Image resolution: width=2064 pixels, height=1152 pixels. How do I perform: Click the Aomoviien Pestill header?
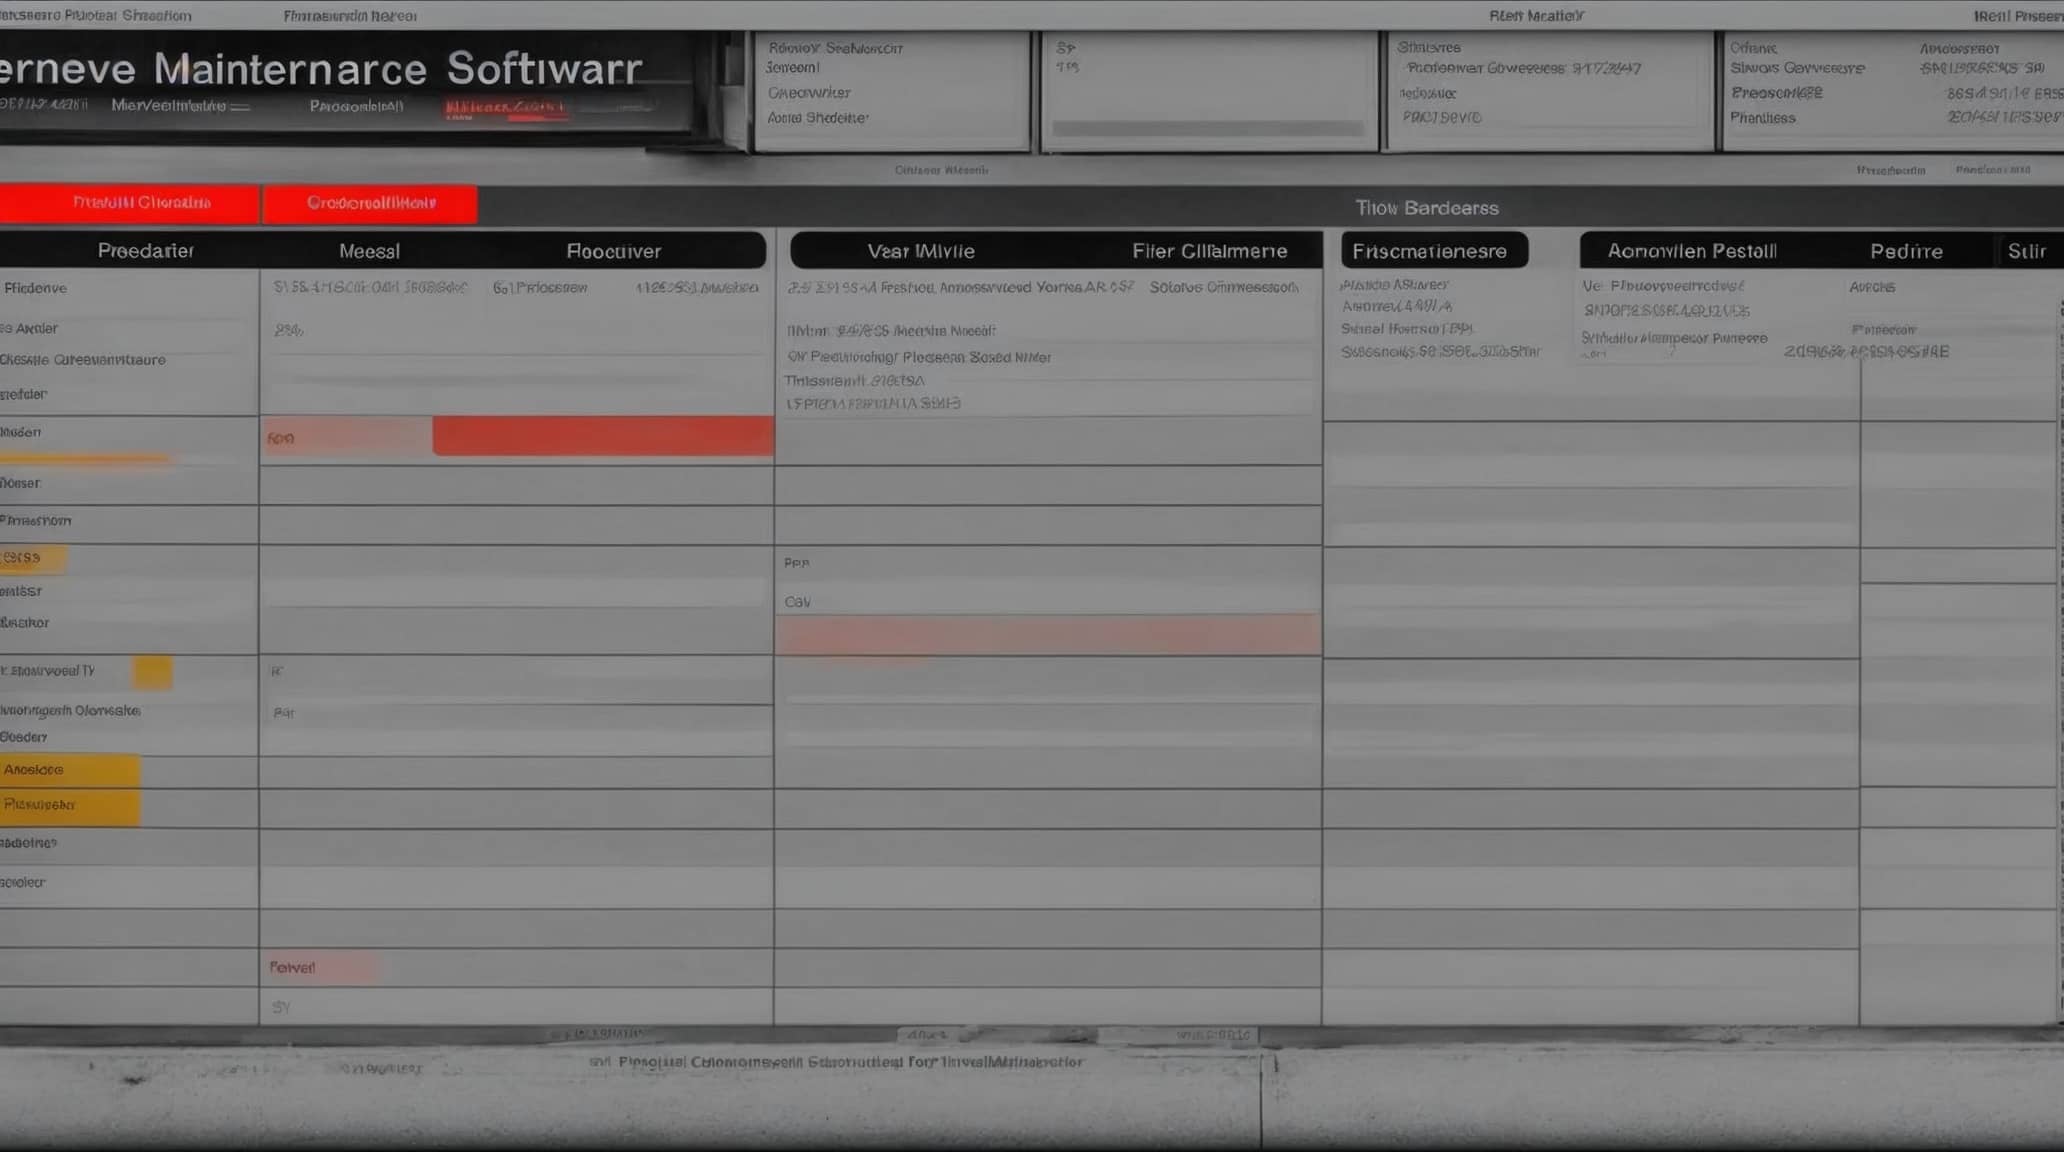1691,251
